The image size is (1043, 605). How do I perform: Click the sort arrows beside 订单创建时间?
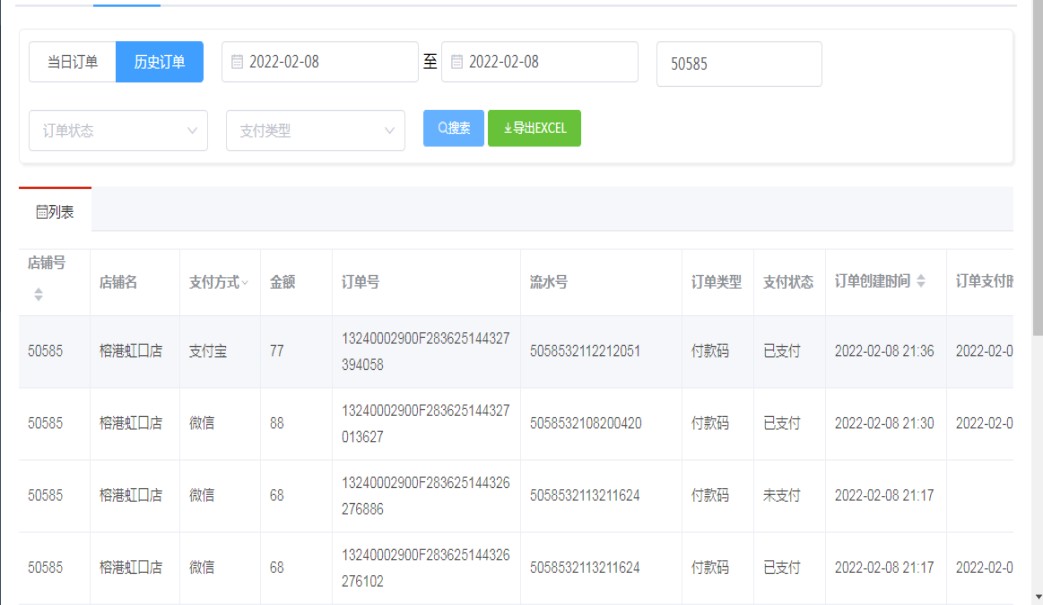tap(921, 282)
